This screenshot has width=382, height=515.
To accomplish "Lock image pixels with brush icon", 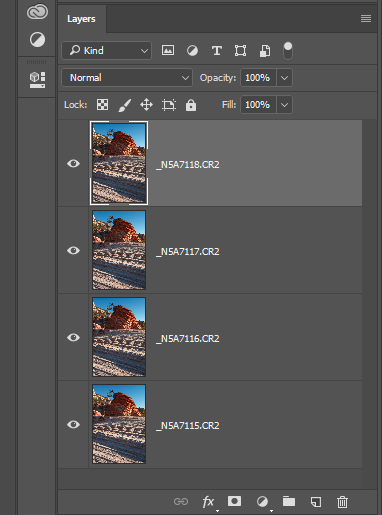I will 125,105.
